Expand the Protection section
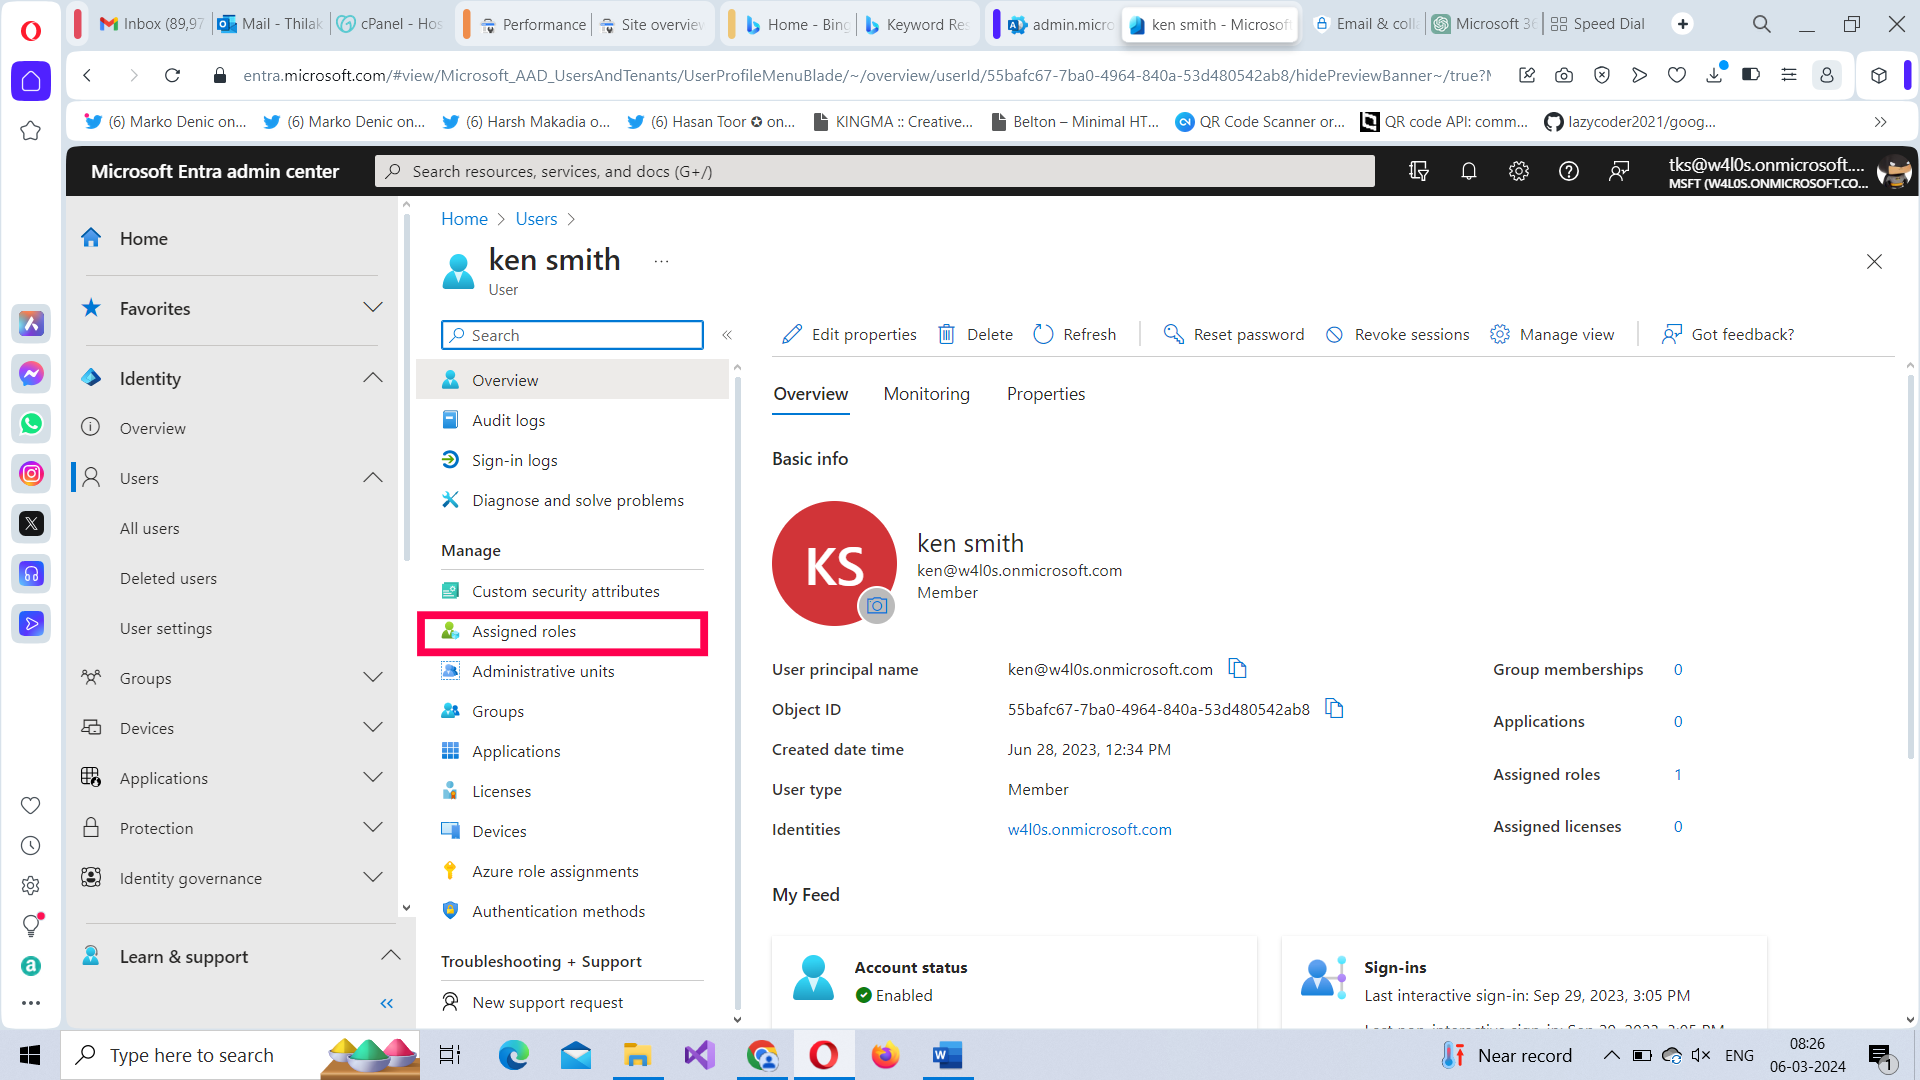This screenshot has width=1920, height=1080. [373, 828]
